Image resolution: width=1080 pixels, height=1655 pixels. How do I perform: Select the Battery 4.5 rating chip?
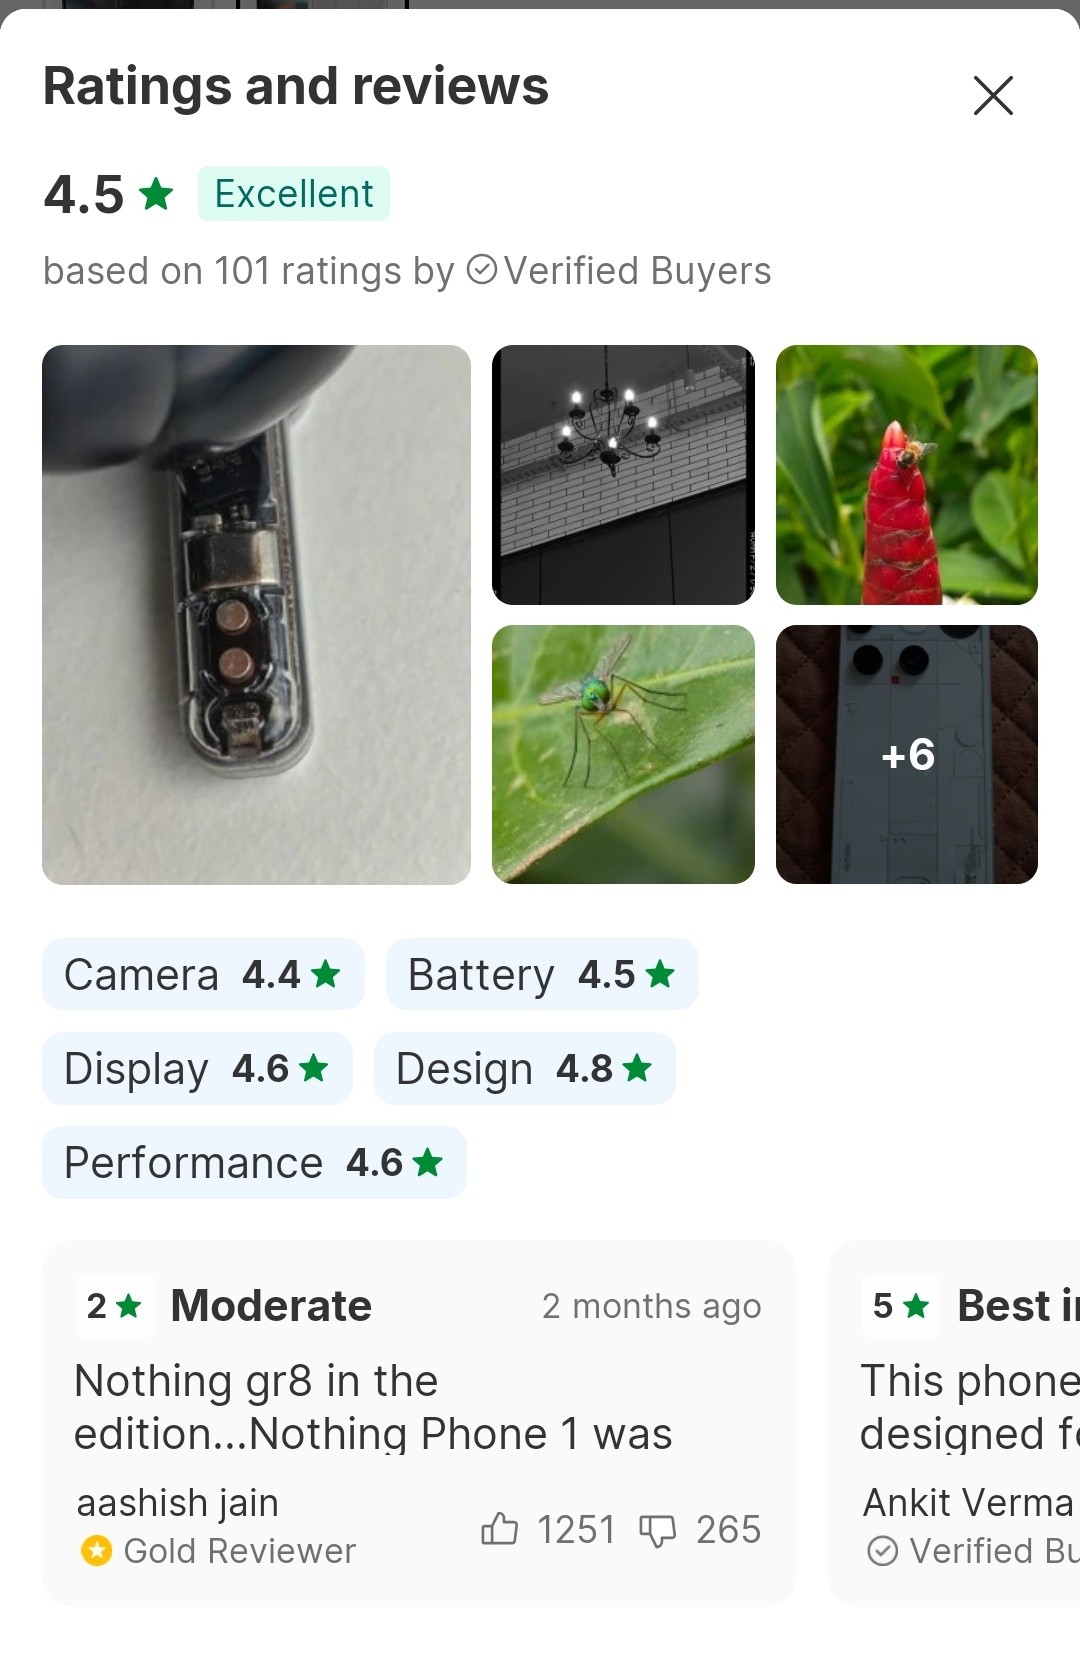click(541, 974)
